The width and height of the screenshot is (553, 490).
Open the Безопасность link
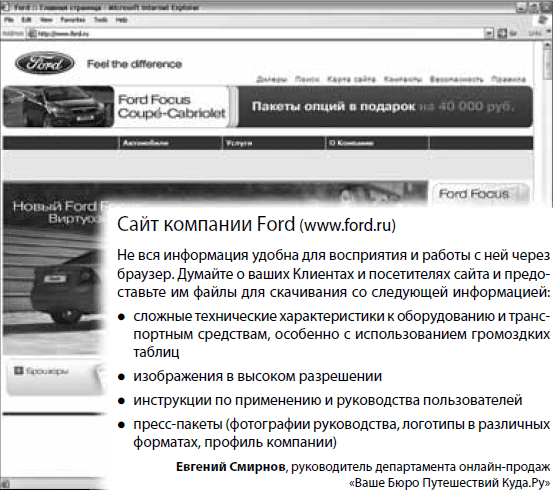(x=456, y=79)
